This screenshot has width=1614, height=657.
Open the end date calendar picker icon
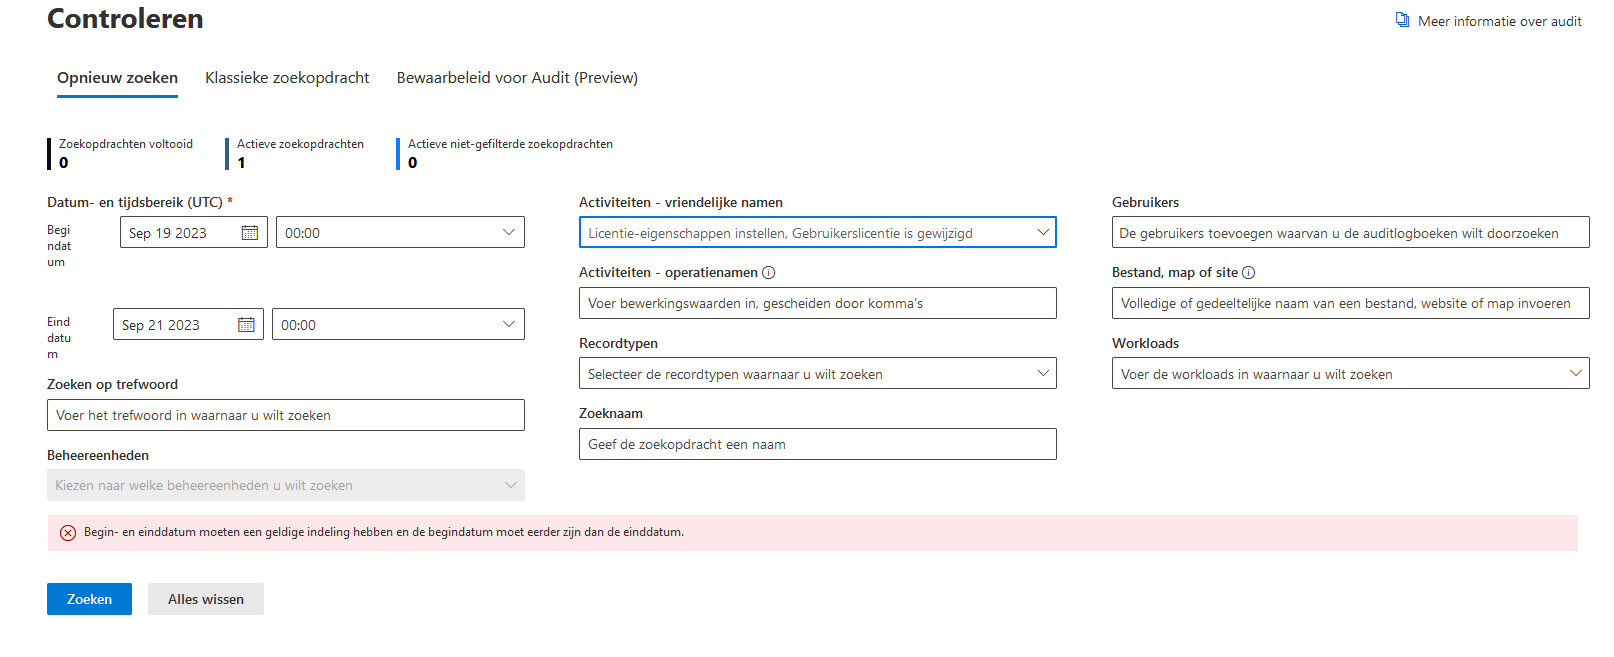point(246,325)
